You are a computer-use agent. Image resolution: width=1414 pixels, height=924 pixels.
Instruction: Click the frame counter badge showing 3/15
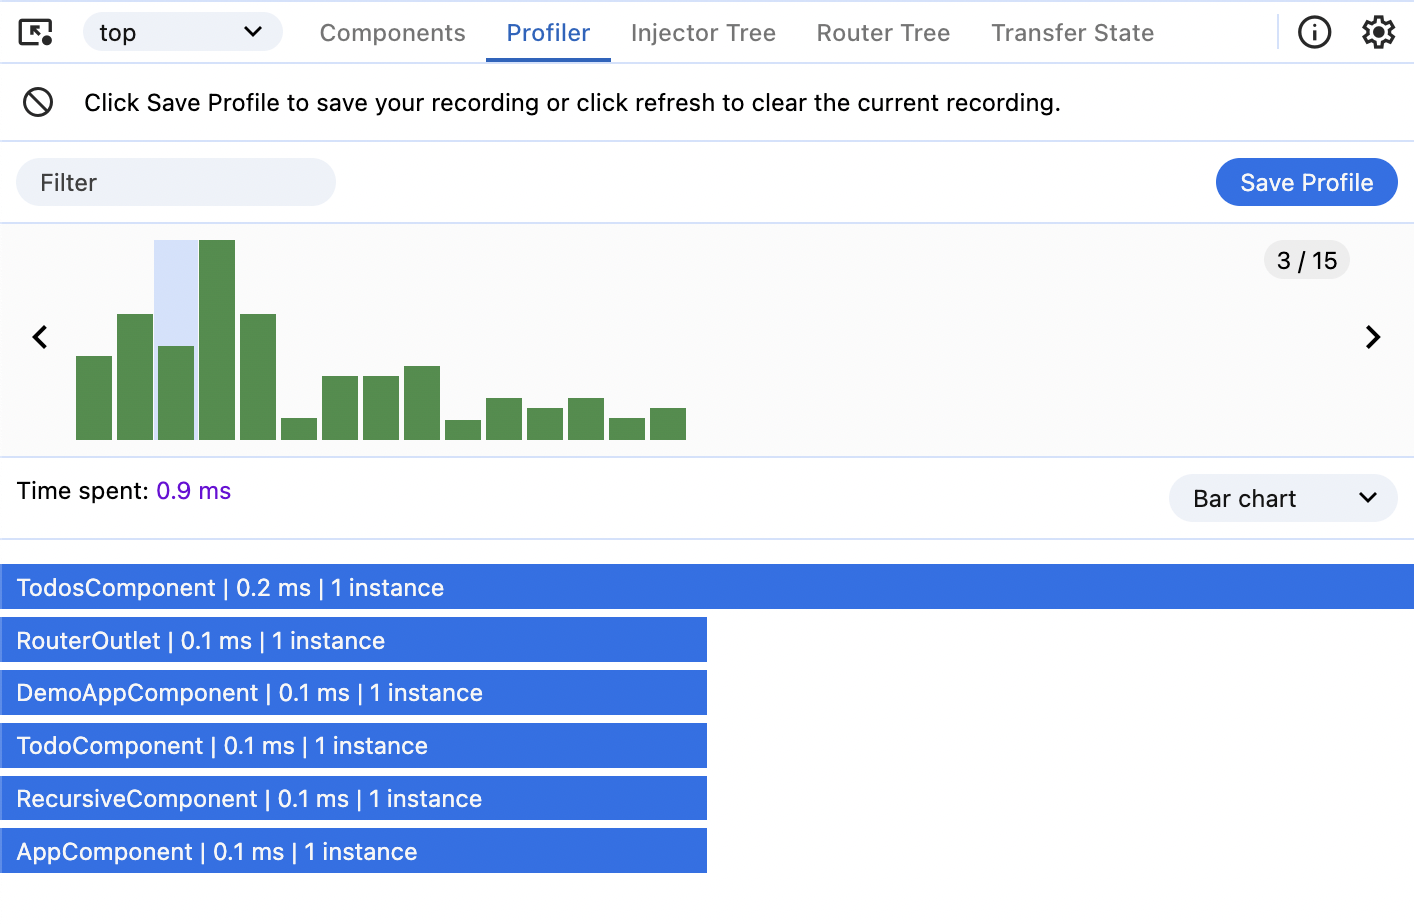(x=1307, y=260)
